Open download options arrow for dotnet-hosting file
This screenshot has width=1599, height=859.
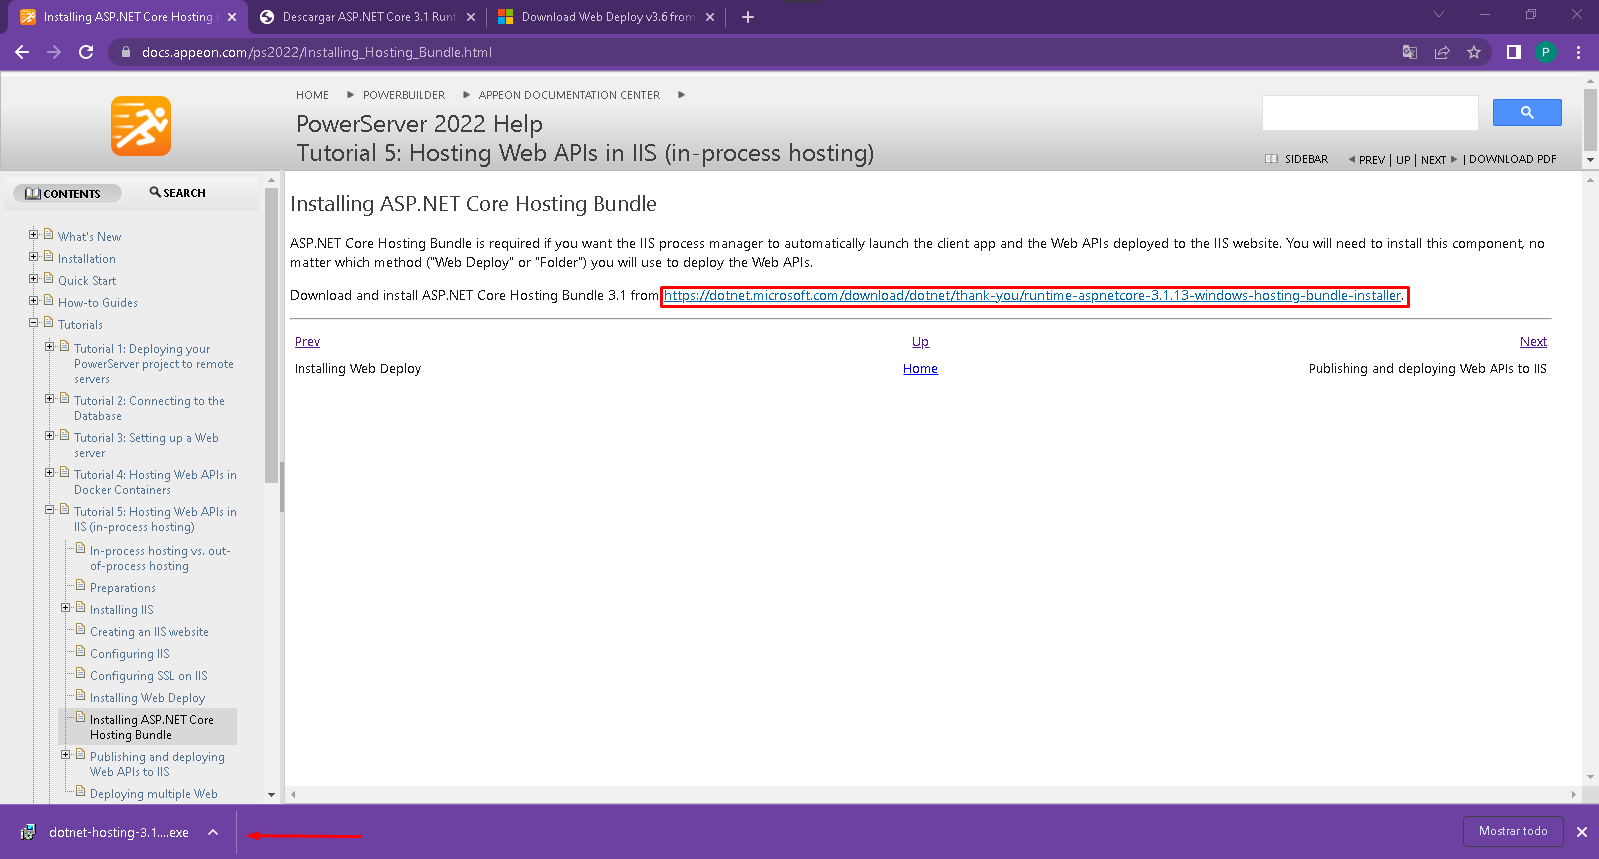[x=213, y=832]
